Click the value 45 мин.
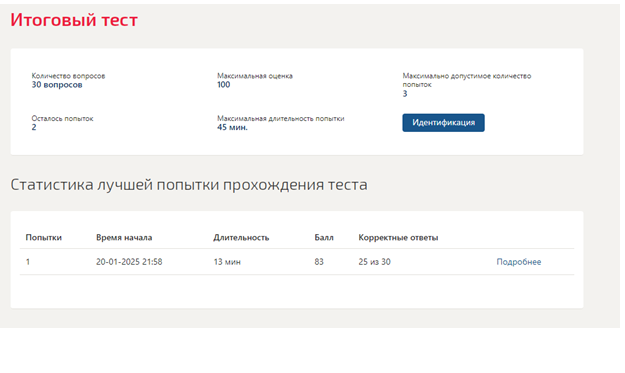This screenshot has width=625, height=373. click(x=232, y=128)
